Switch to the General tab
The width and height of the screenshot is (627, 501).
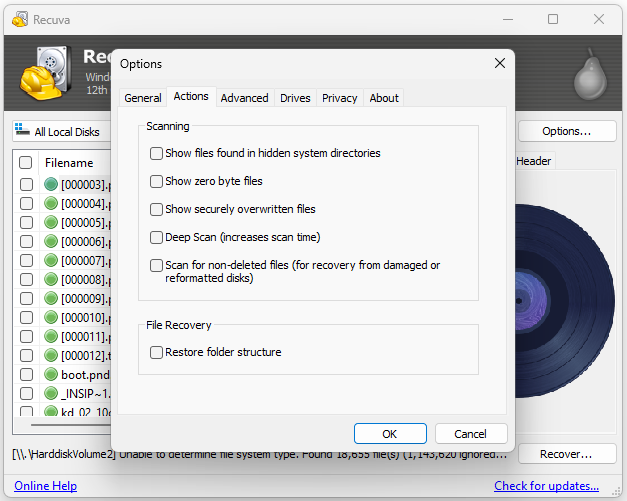pyautogui.click(x=143, y=98)
